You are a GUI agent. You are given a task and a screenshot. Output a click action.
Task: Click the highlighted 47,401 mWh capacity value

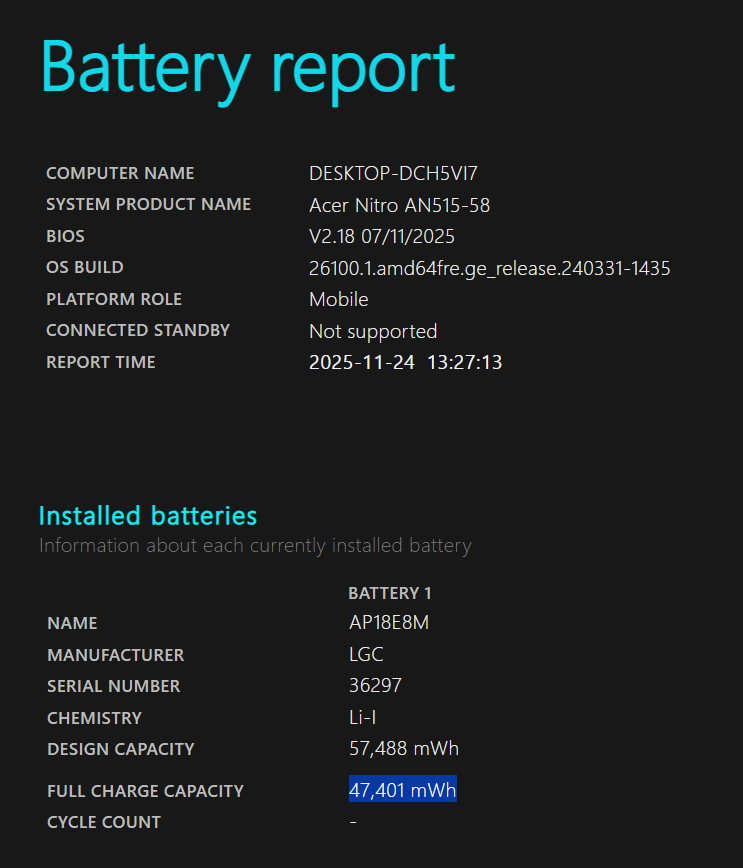pos(402,791)
